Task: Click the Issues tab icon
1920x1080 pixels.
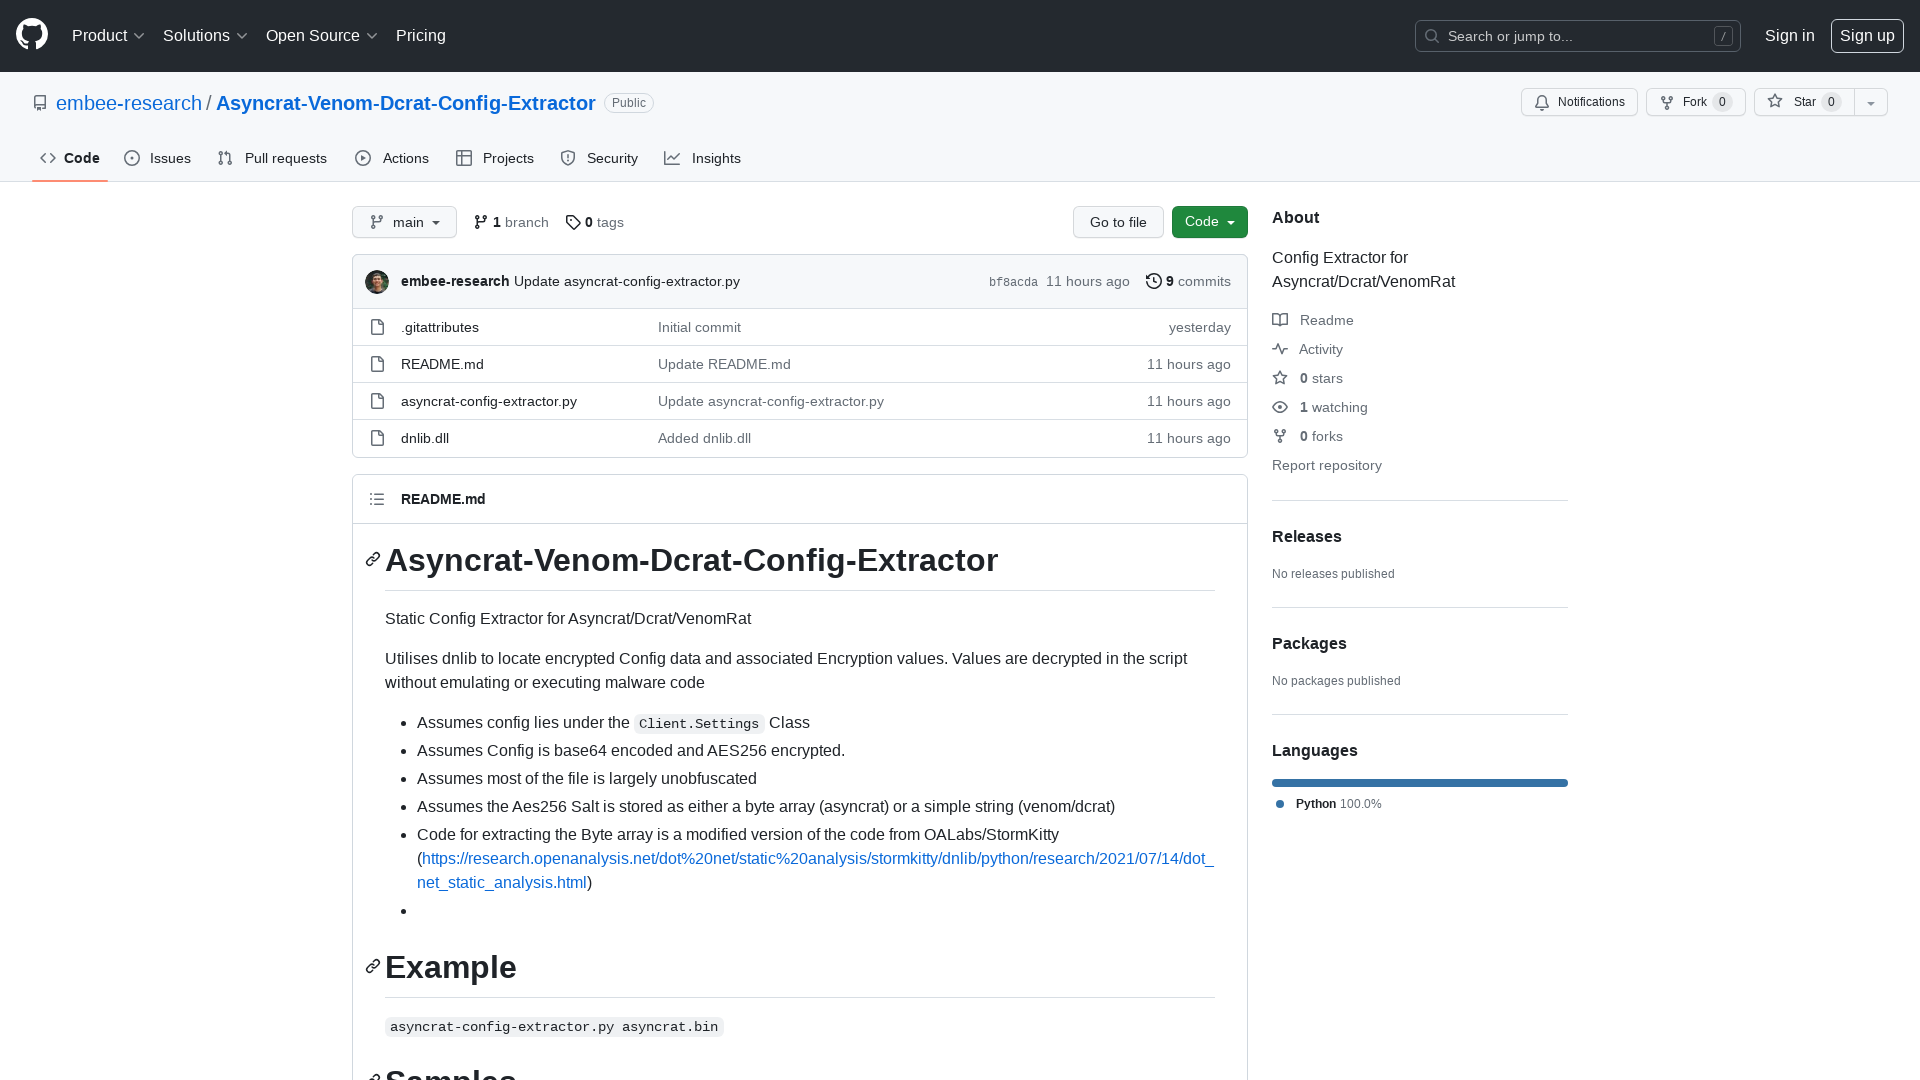Action: (132, 158)
